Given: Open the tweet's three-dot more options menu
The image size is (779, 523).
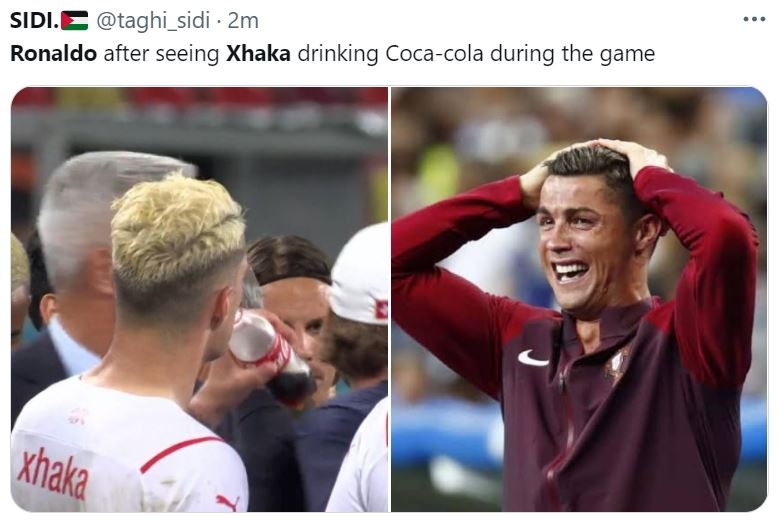Looking at the screenshot, I should 753,19.
